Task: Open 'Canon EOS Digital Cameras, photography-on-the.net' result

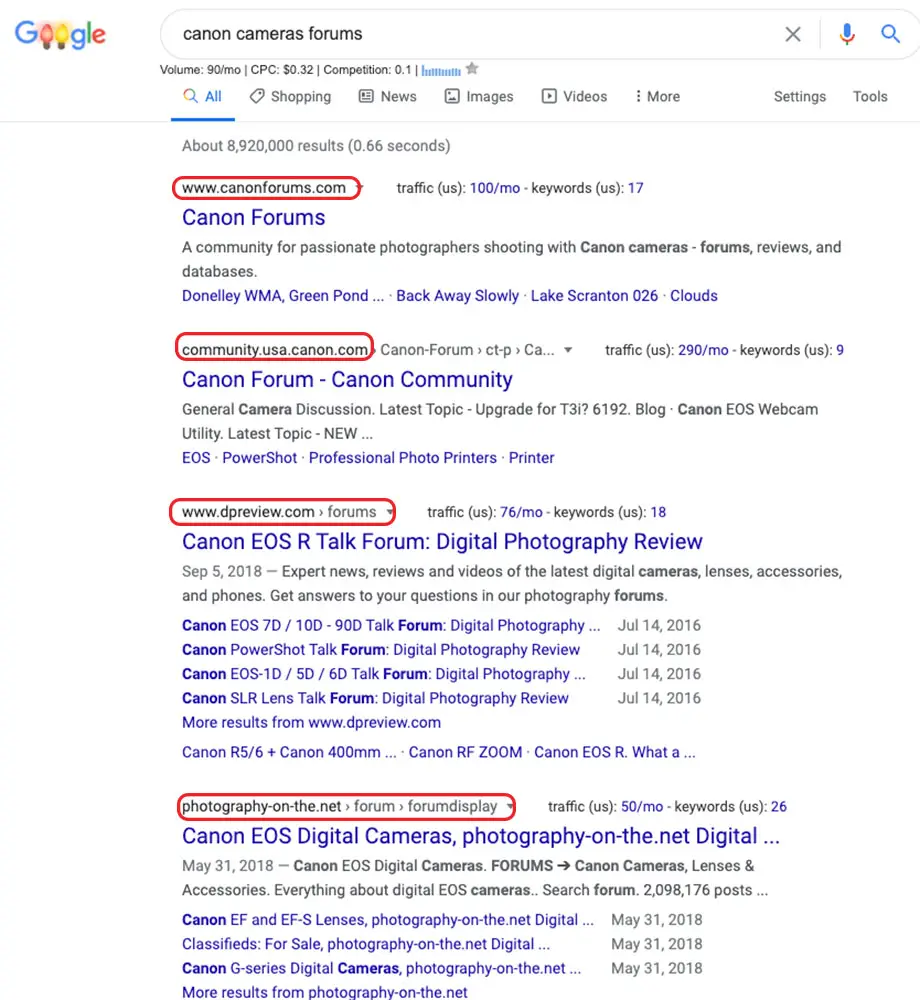Action: [481, 836]
